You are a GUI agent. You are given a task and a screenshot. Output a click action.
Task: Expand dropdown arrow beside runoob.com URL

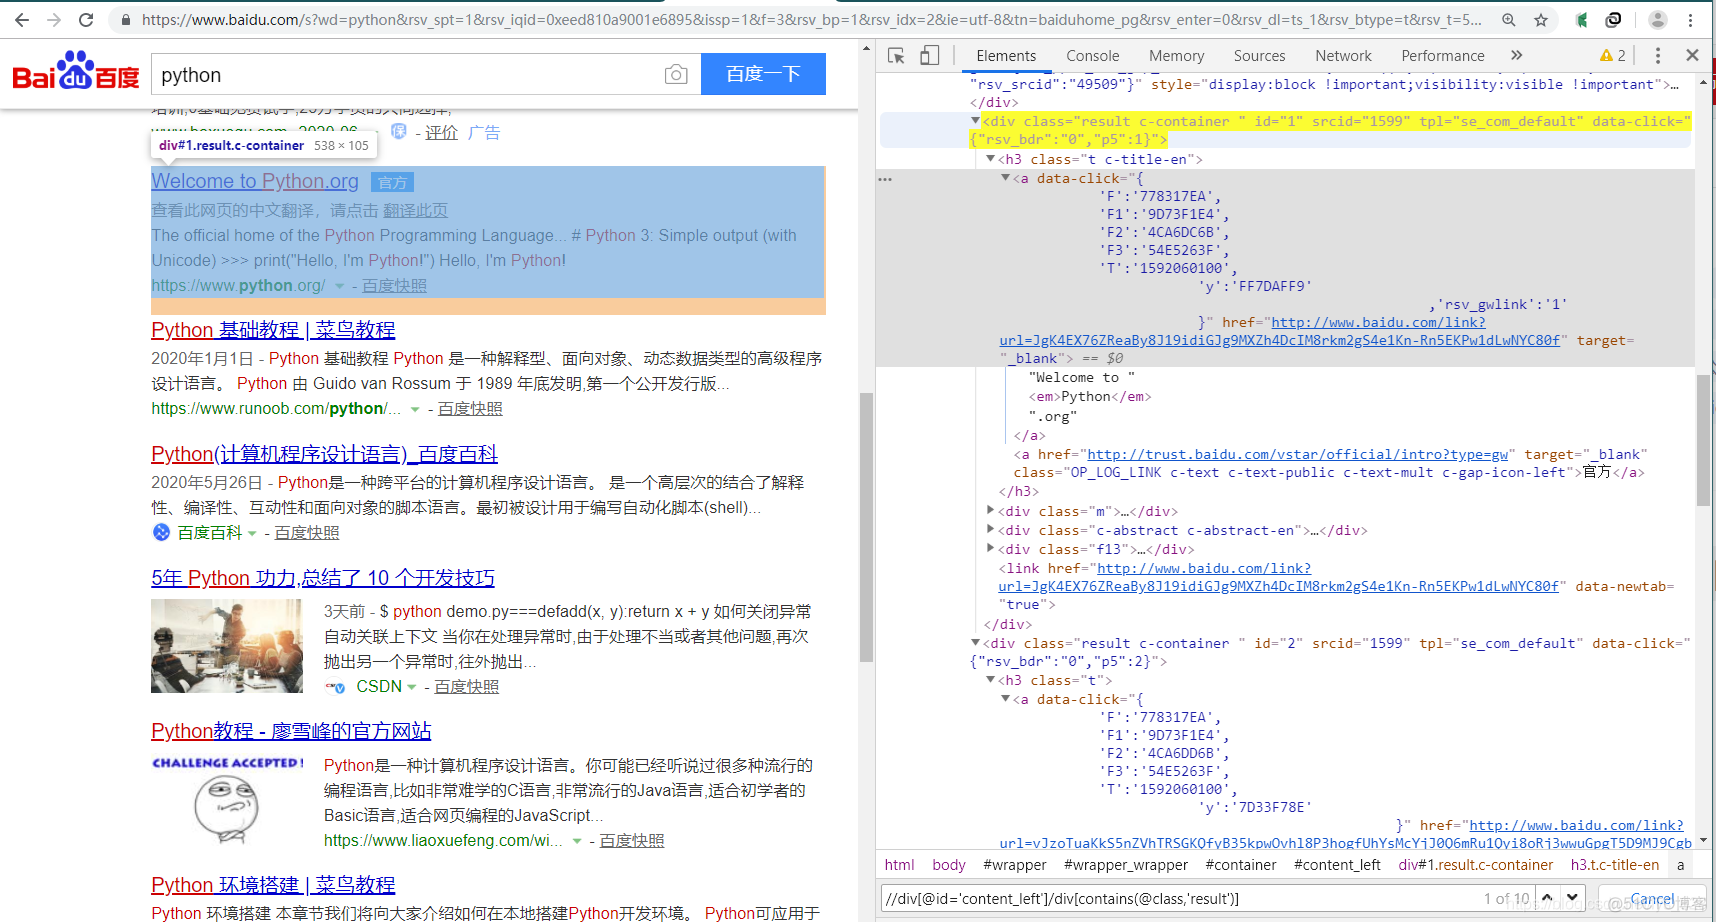point(415,410)
